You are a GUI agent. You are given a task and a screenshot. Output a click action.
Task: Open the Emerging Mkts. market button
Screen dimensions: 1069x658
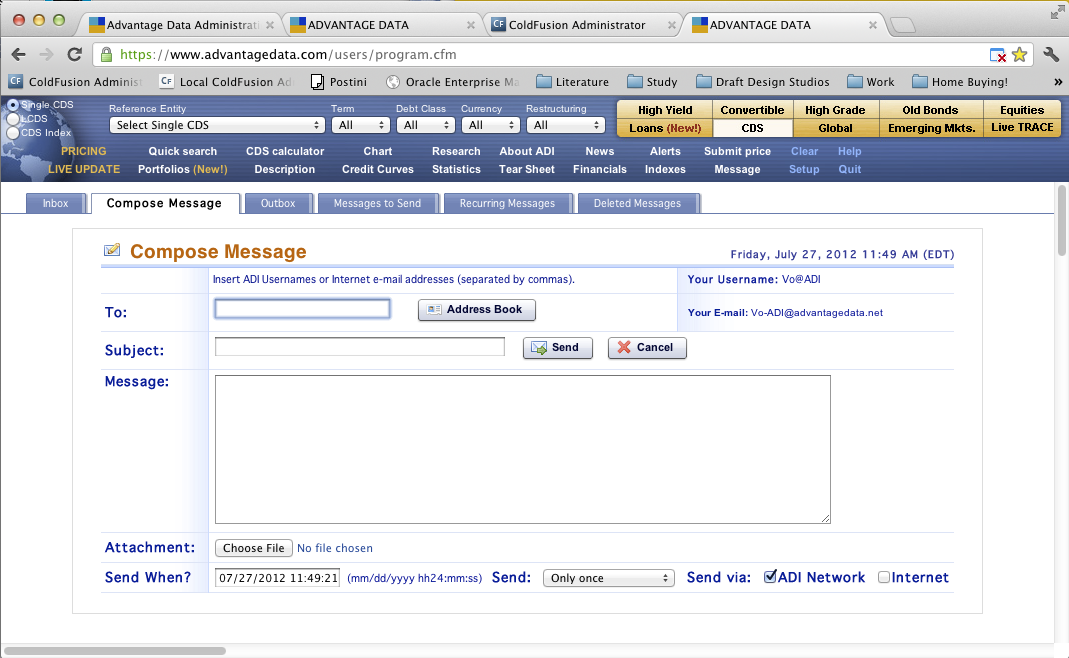[x=931, y=128]
